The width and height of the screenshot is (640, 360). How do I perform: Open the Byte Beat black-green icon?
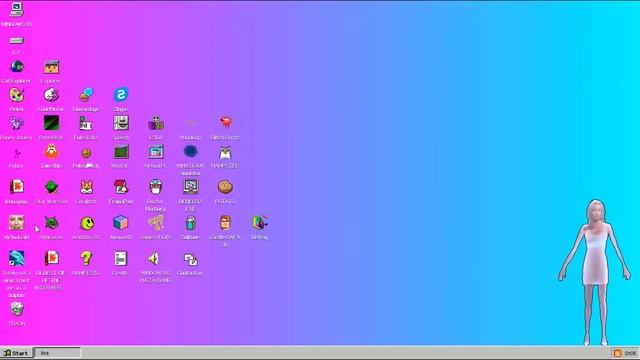pos(51,123)
